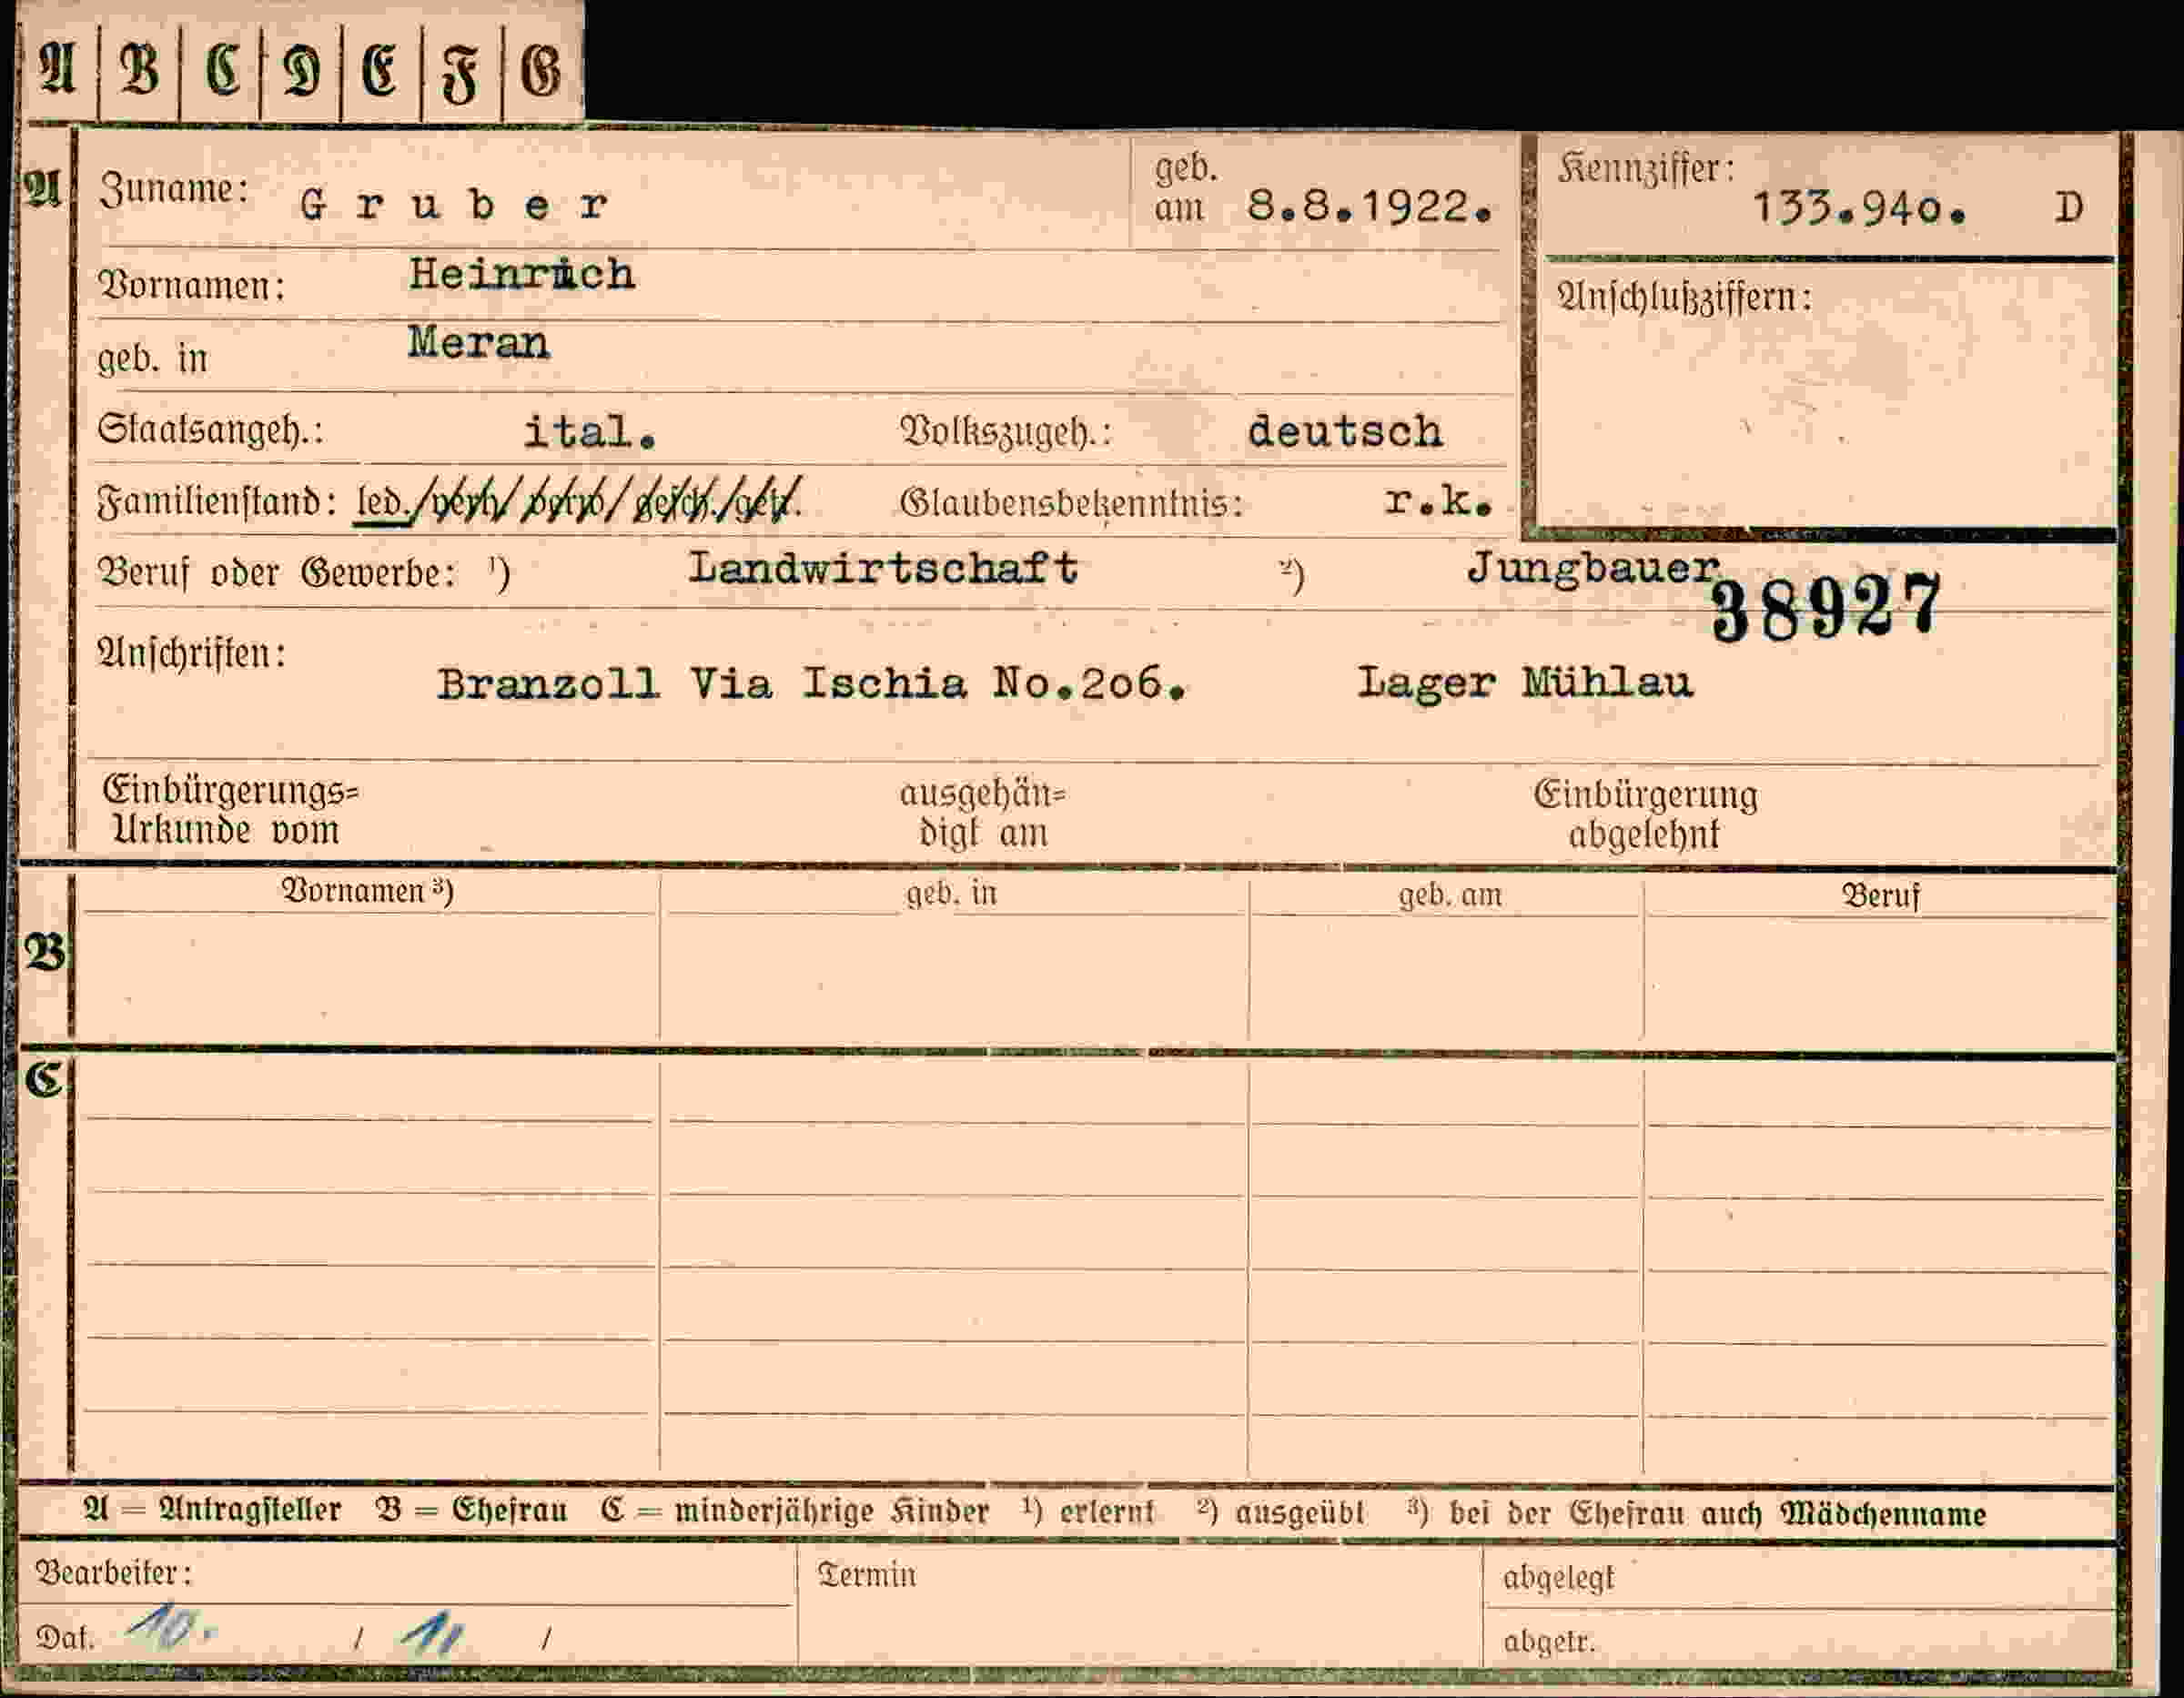
Task: Click the 'Einbürgerung abgelehnt' label
Action: 1646,814
